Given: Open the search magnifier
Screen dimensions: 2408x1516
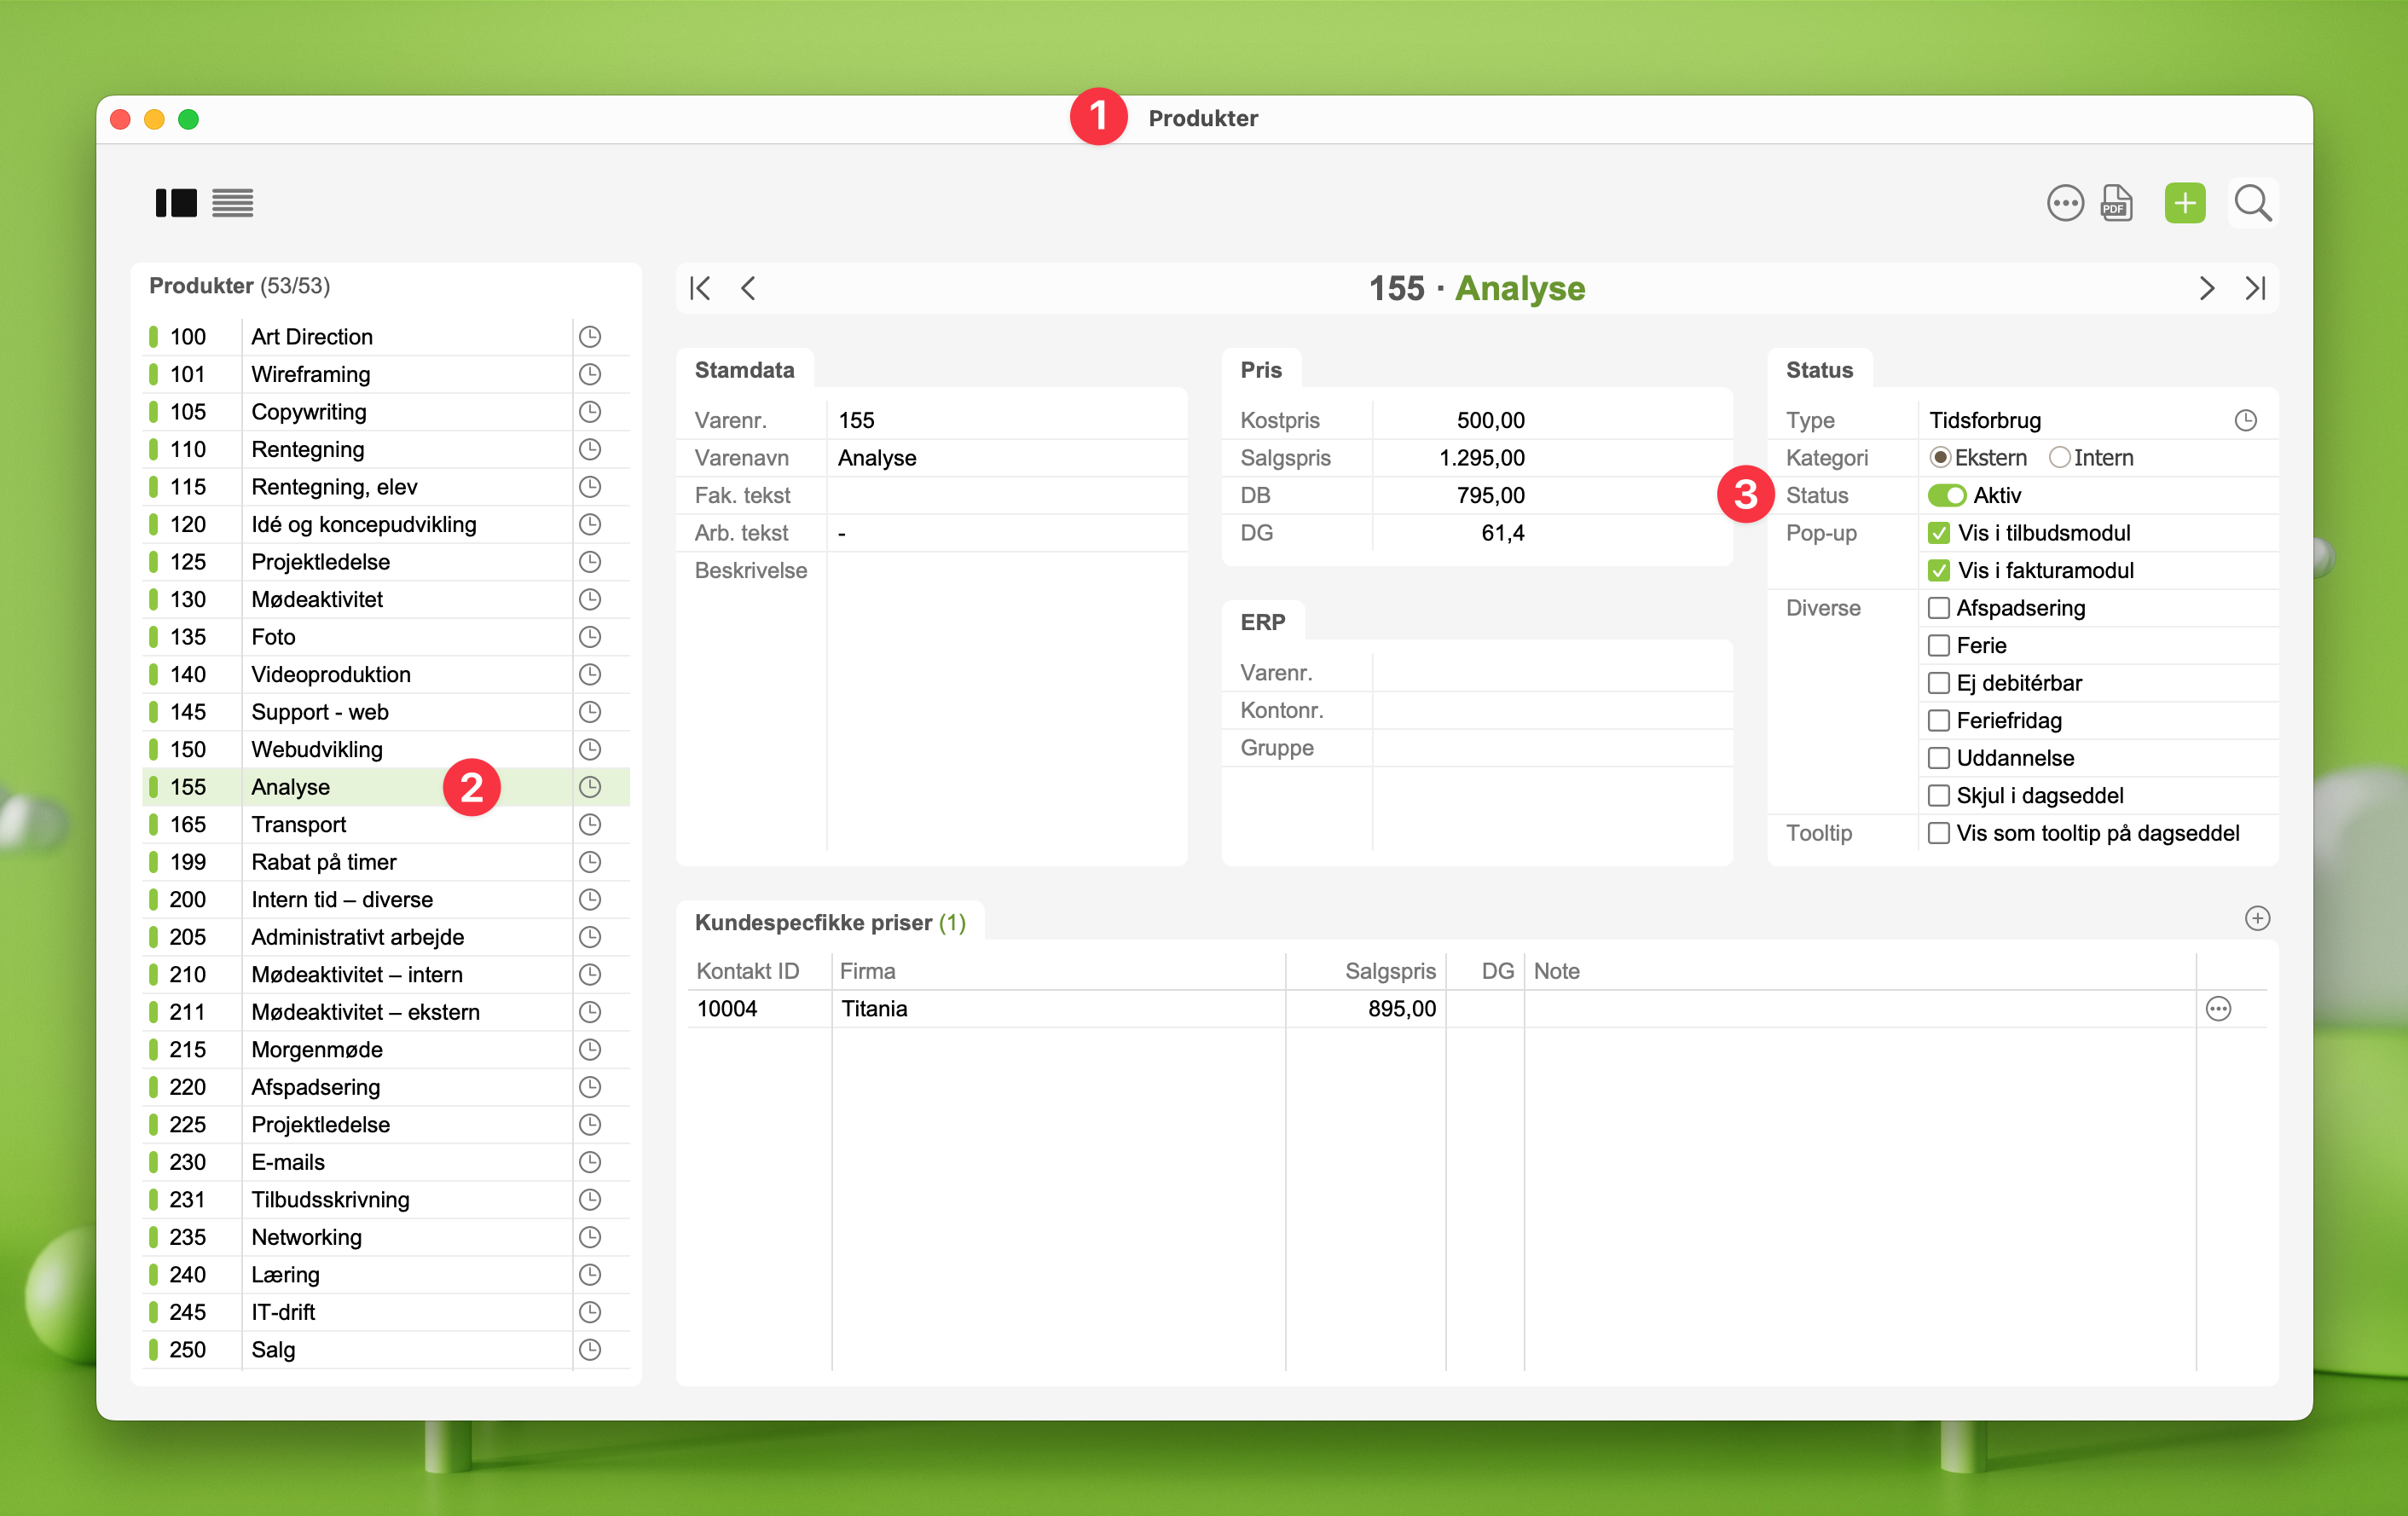Looking at the screenshot, I should point(2252,203).
